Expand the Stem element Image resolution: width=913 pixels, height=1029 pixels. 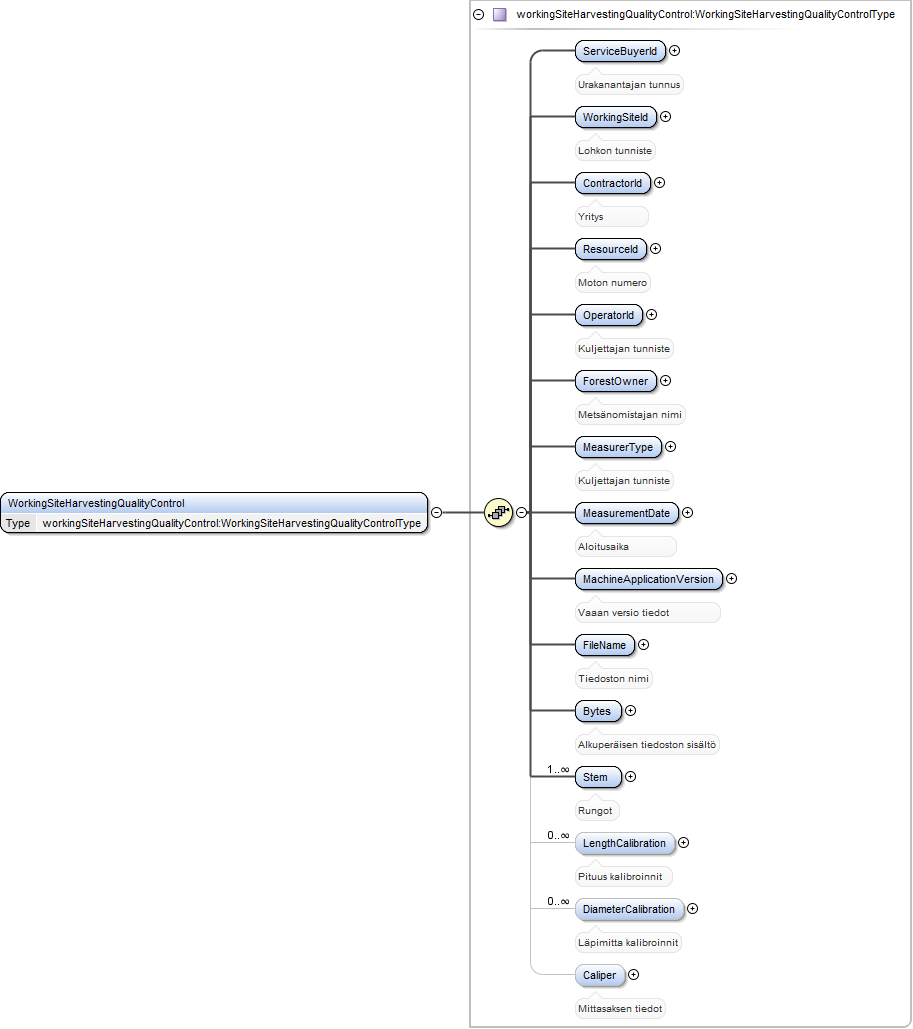630,776
